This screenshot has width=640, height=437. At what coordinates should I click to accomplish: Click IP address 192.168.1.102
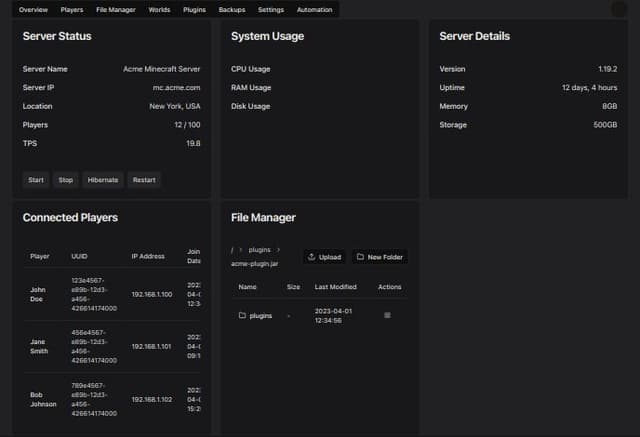click(x=151, y=399)
